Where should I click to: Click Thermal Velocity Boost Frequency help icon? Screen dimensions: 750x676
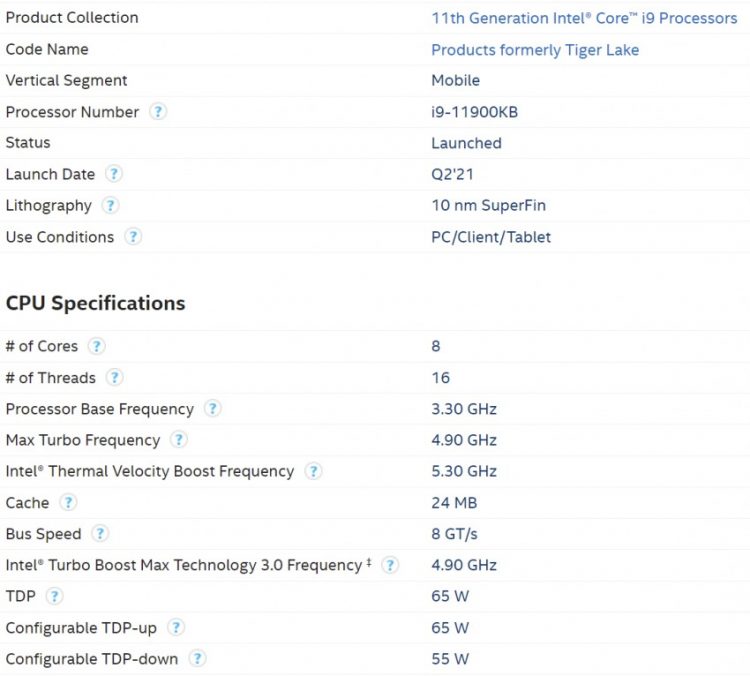click(313, 472)
